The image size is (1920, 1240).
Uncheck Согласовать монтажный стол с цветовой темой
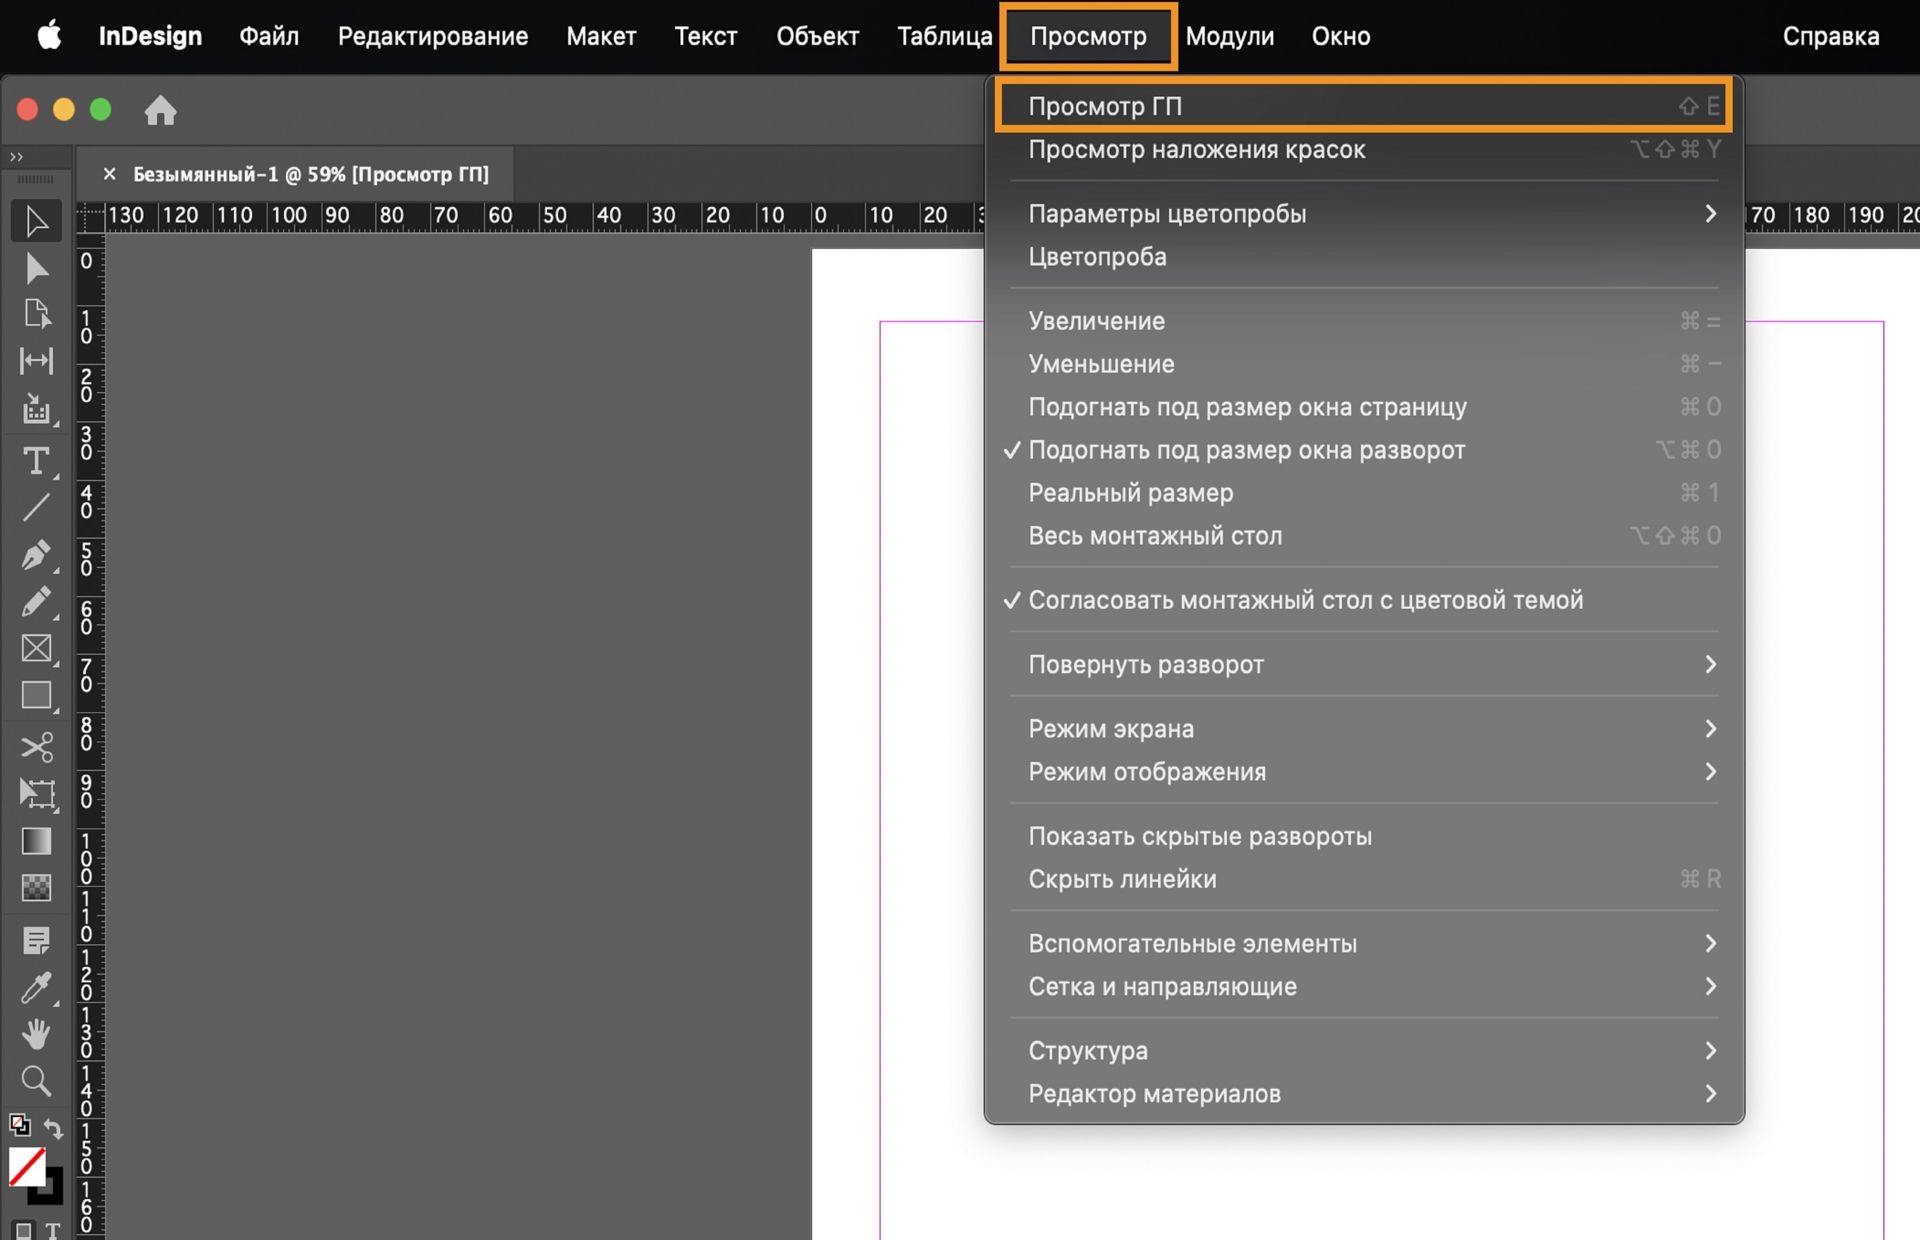pos(1305,600)
